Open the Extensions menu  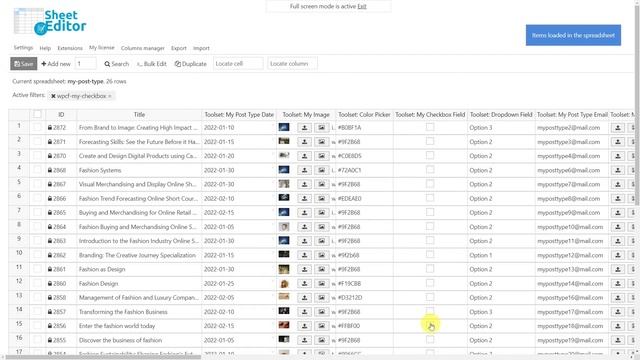70,48
